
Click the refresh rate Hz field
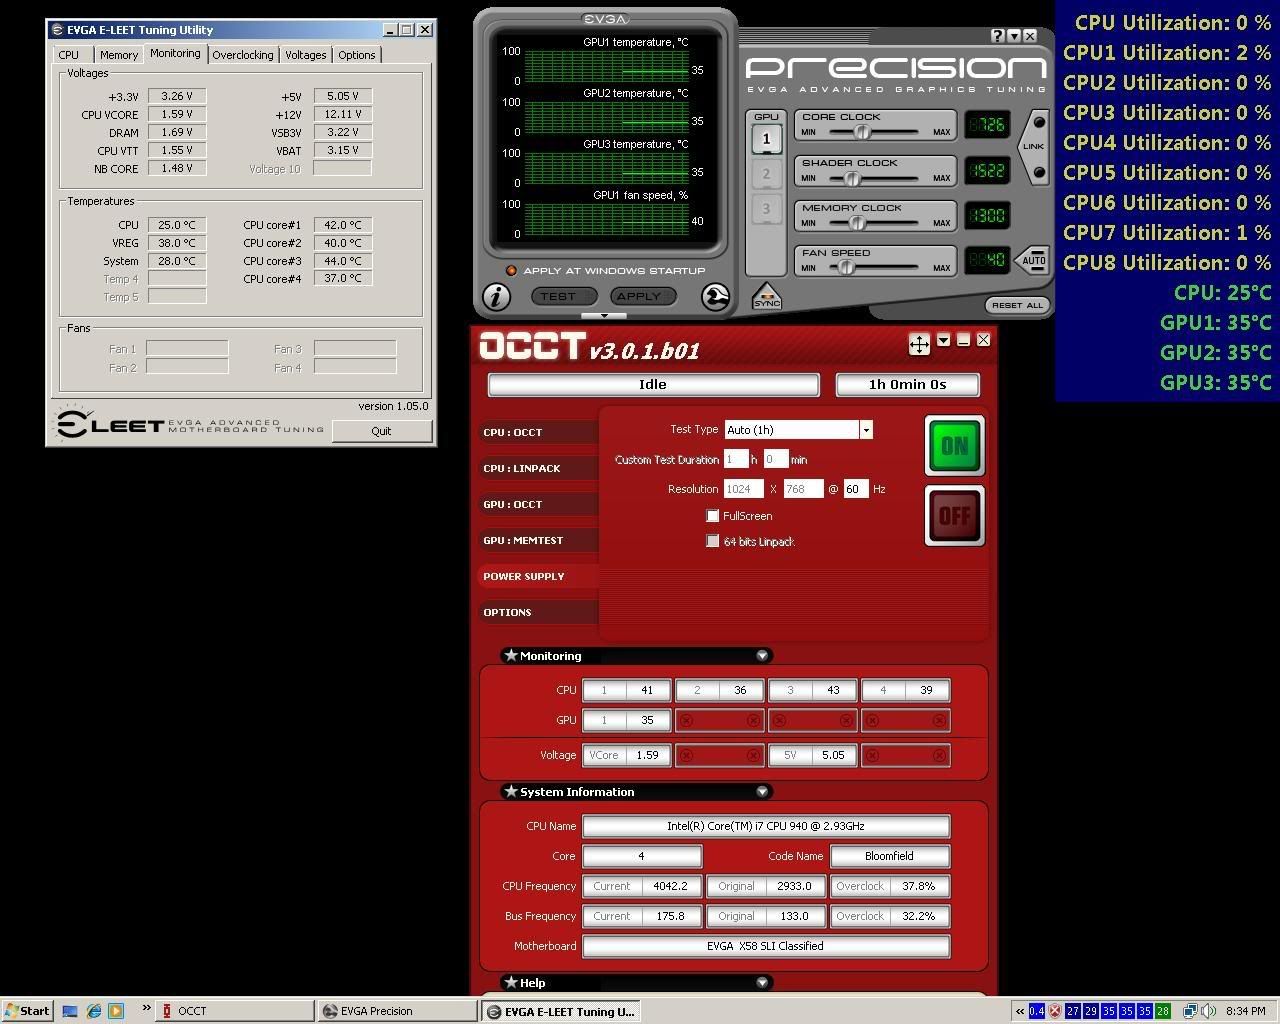856,489
